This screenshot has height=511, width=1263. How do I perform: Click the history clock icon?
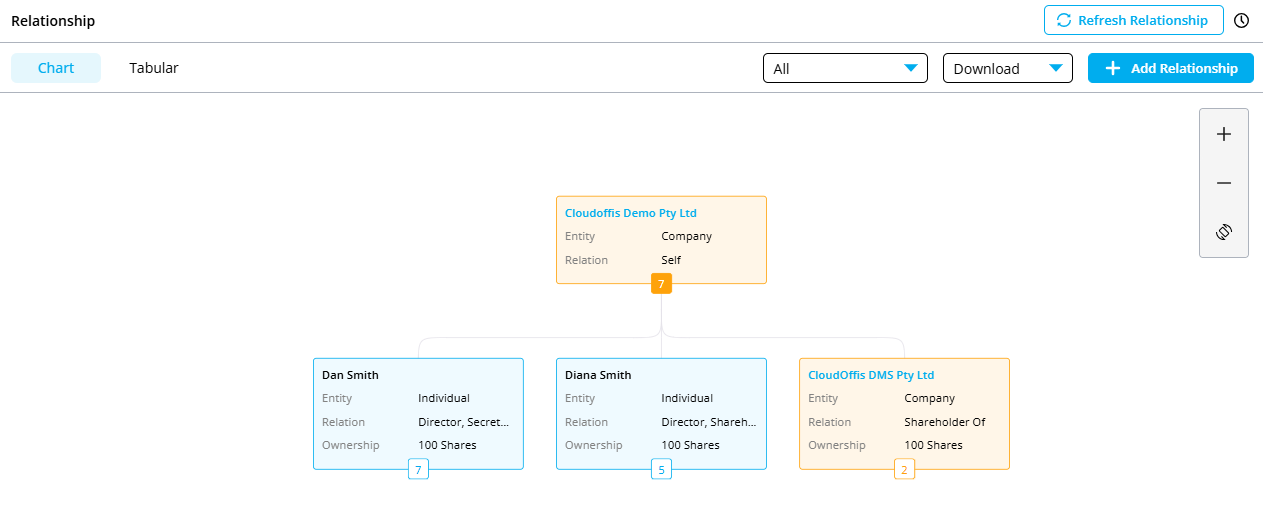point(1241,20)
